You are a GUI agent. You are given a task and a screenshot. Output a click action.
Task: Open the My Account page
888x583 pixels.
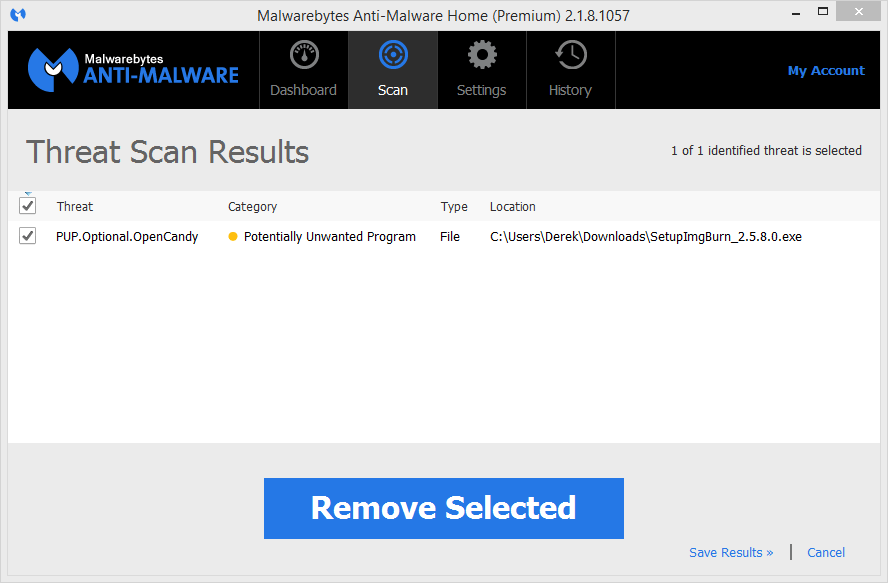click(826, 70)
